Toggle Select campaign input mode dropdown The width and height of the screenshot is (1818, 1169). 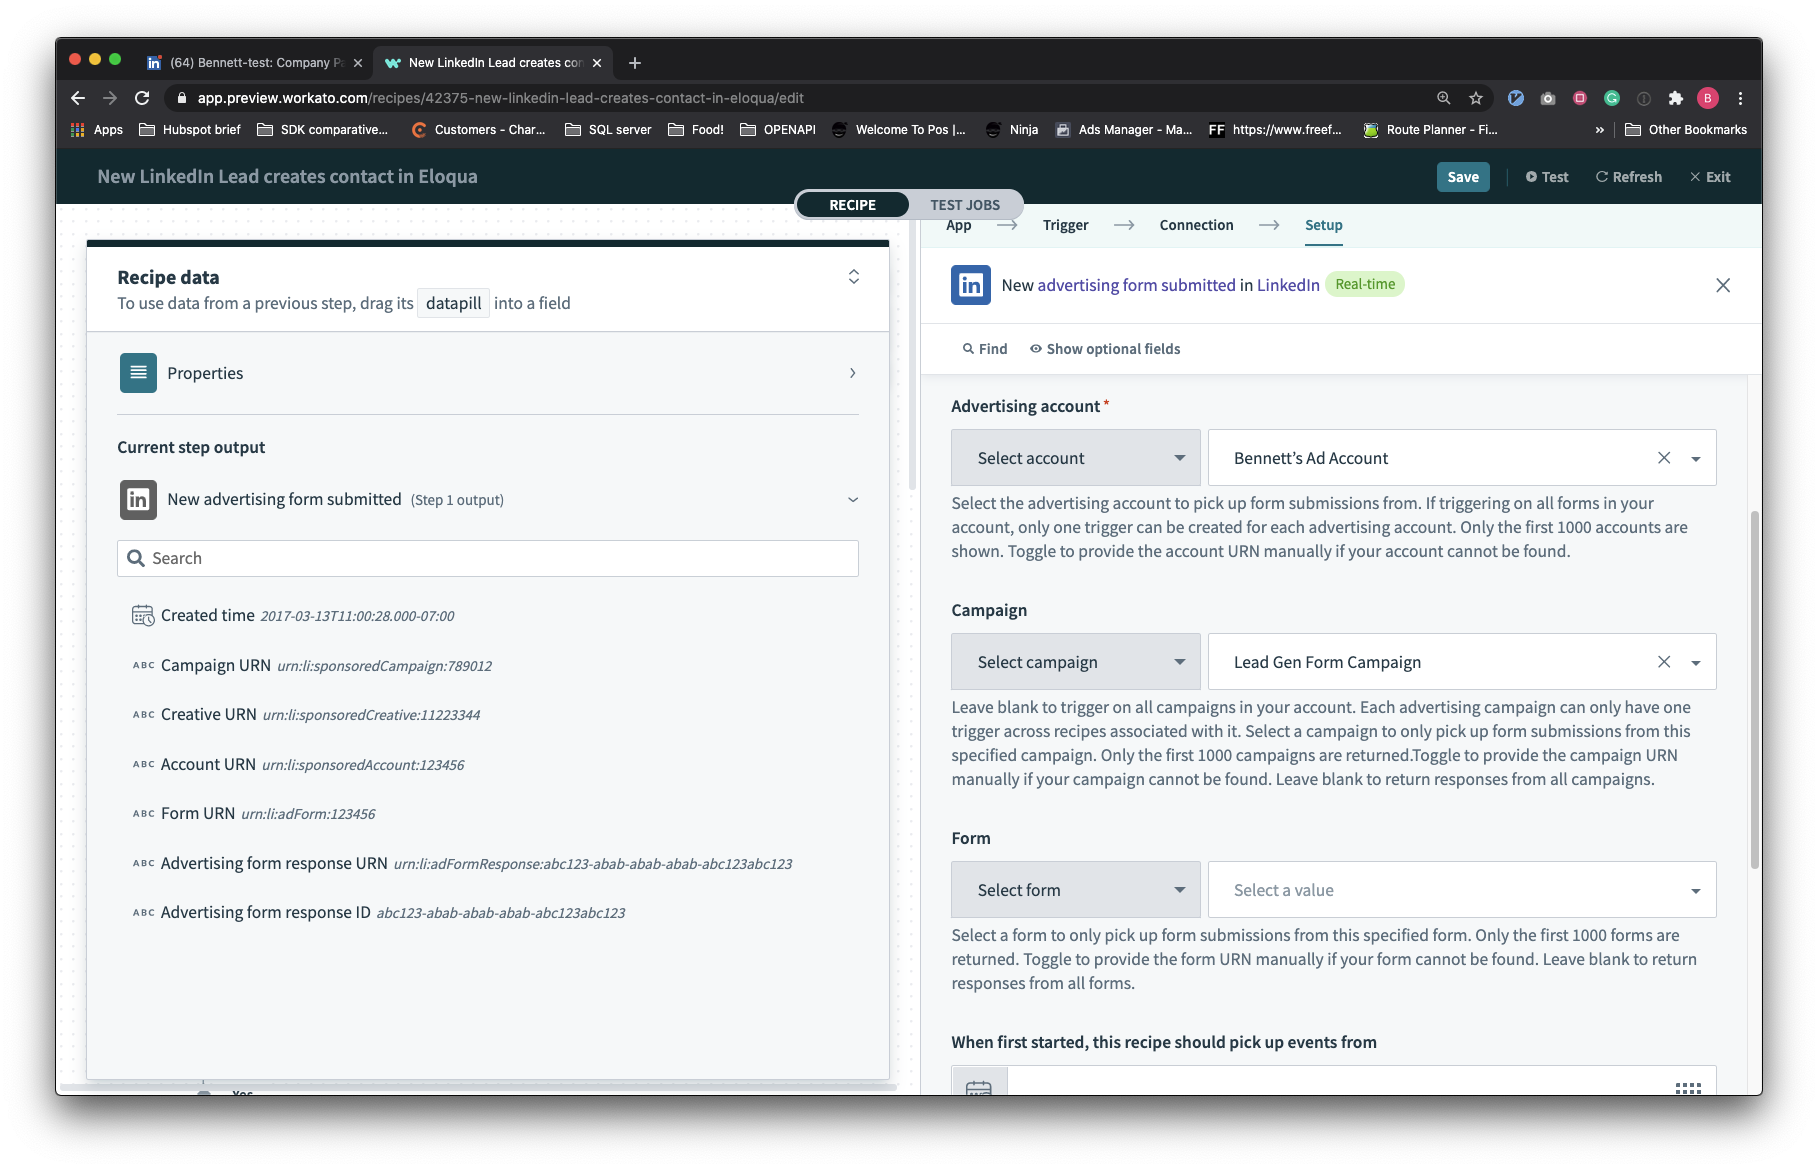coord(1075,662)
